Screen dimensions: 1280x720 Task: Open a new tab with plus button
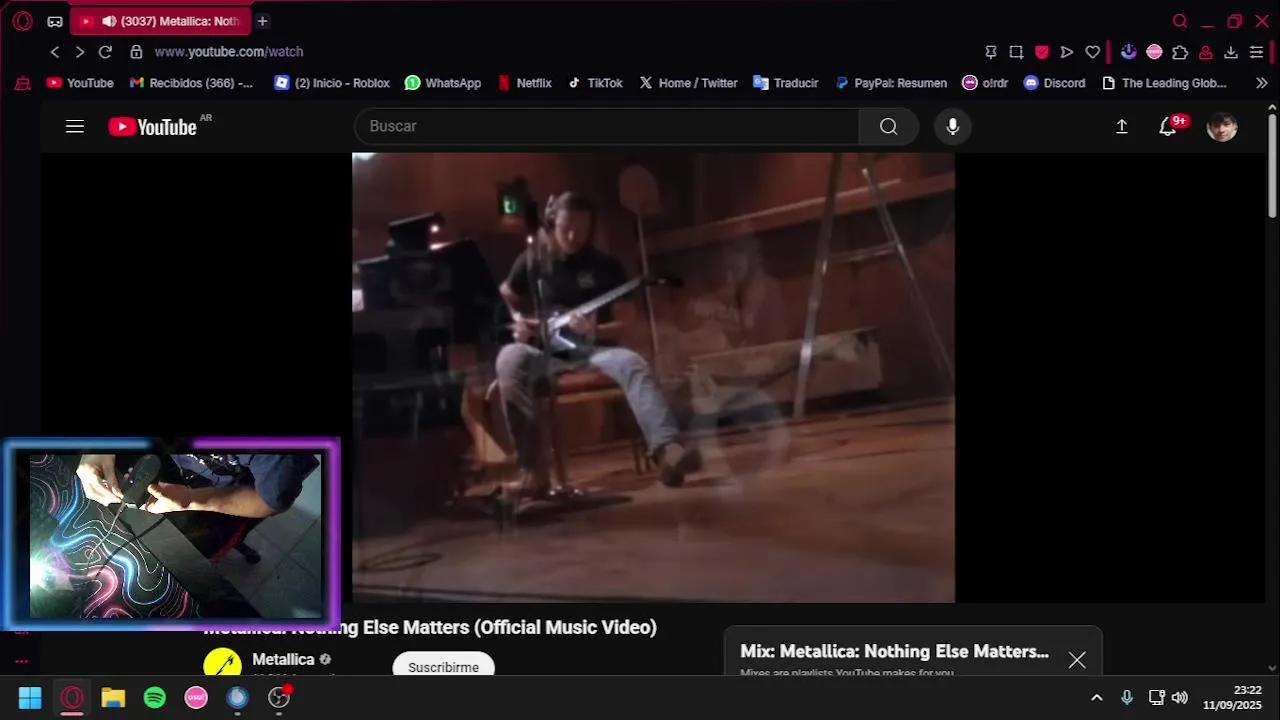click(262, 21)
